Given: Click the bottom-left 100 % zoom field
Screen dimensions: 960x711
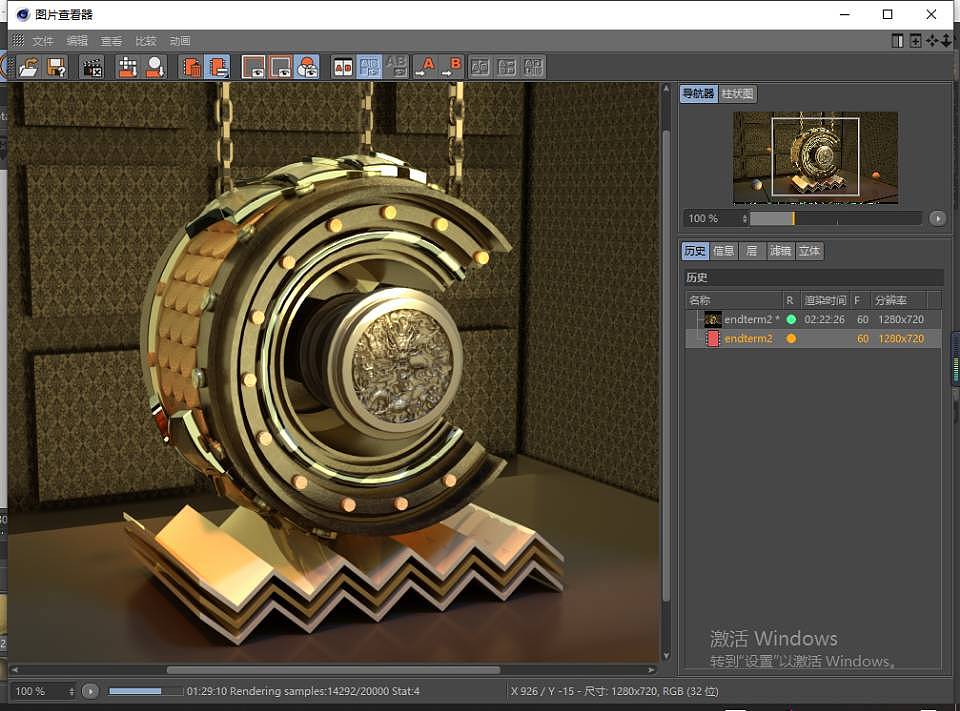Looking at the screenshot, I should 38,691.
